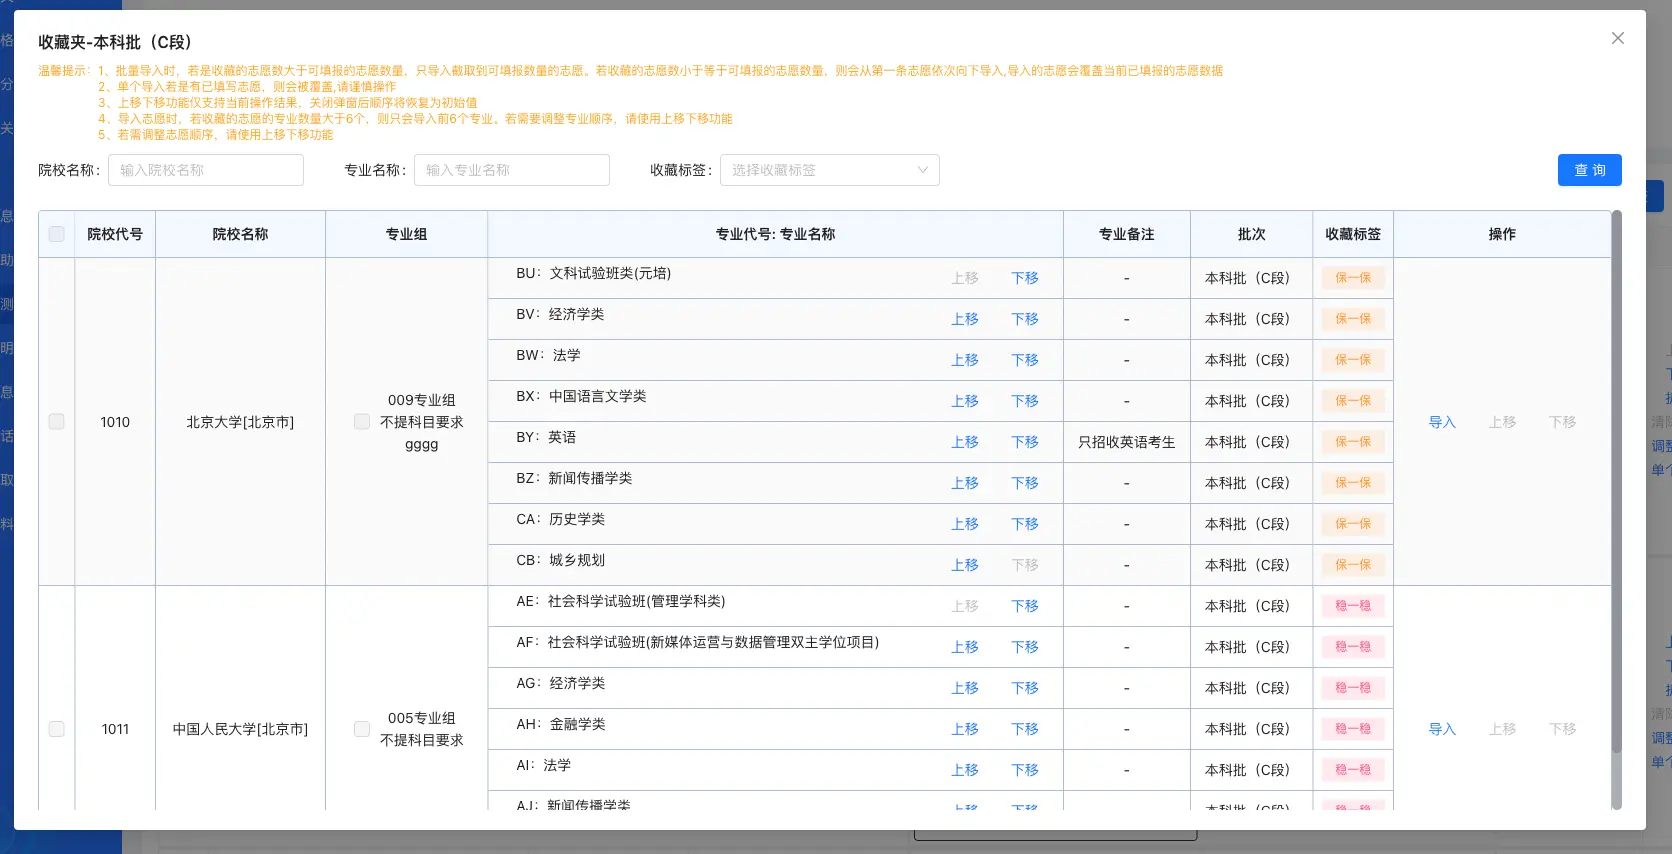Click the 专业名称 input field

click(x=512, y=170)
